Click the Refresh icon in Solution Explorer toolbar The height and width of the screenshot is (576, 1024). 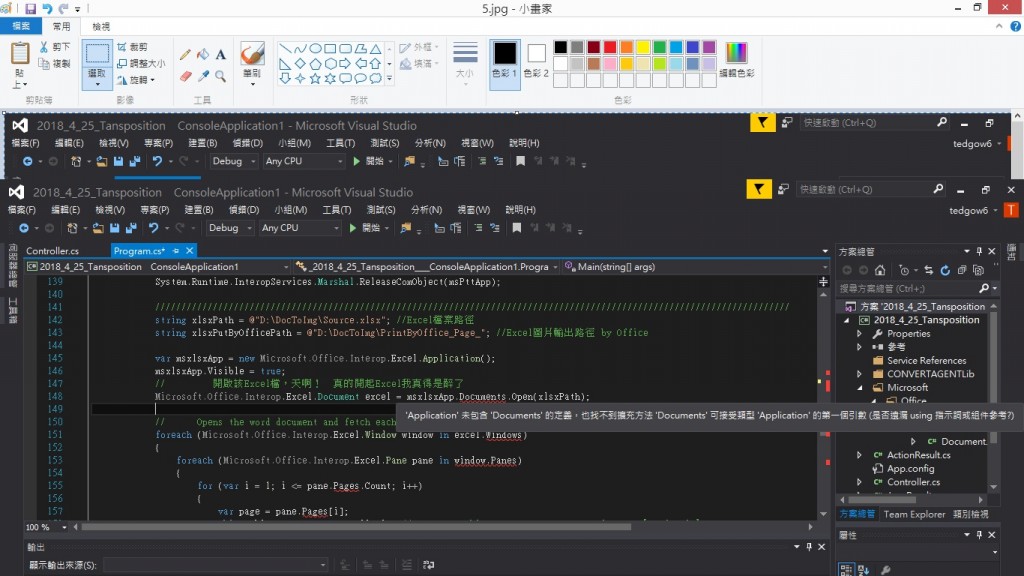click(944, 270)
